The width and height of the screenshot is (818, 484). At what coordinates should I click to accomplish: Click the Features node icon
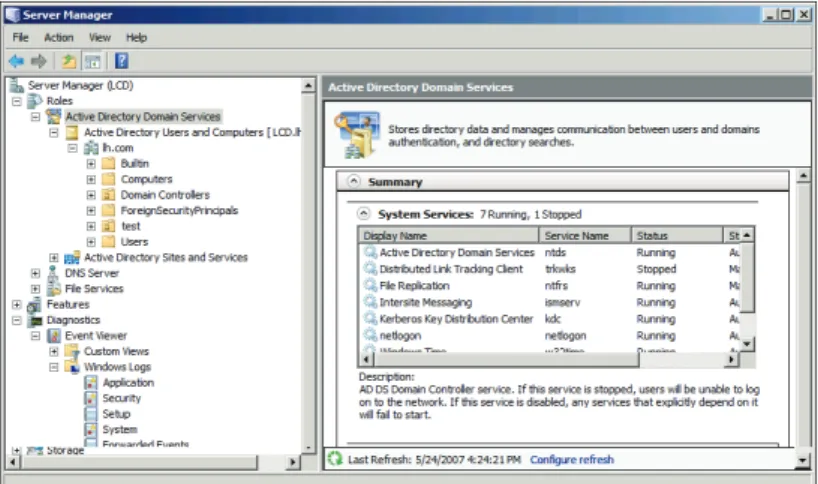coord(34,304)
